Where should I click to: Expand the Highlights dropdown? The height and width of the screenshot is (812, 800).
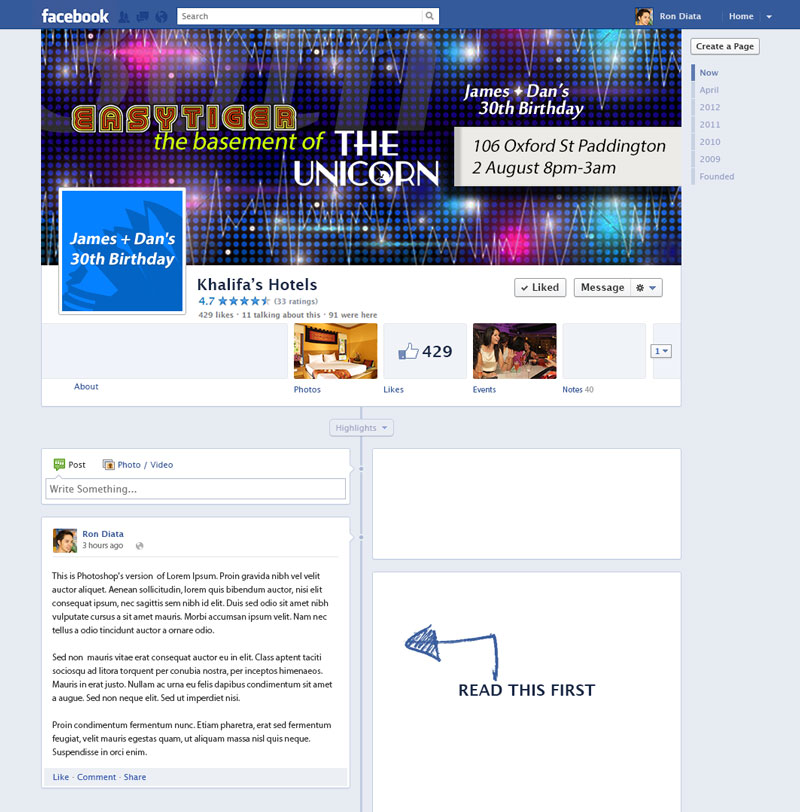point(361,428)
